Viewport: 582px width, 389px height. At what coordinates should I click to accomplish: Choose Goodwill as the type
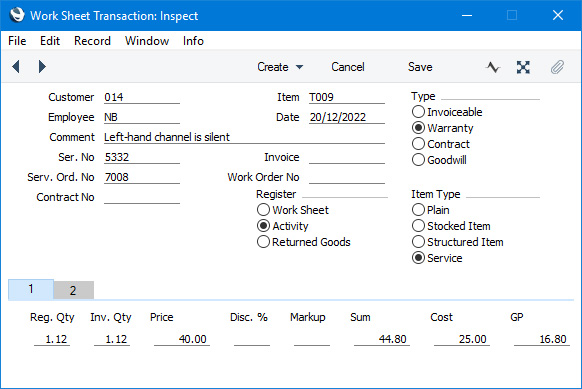[439, 160]
